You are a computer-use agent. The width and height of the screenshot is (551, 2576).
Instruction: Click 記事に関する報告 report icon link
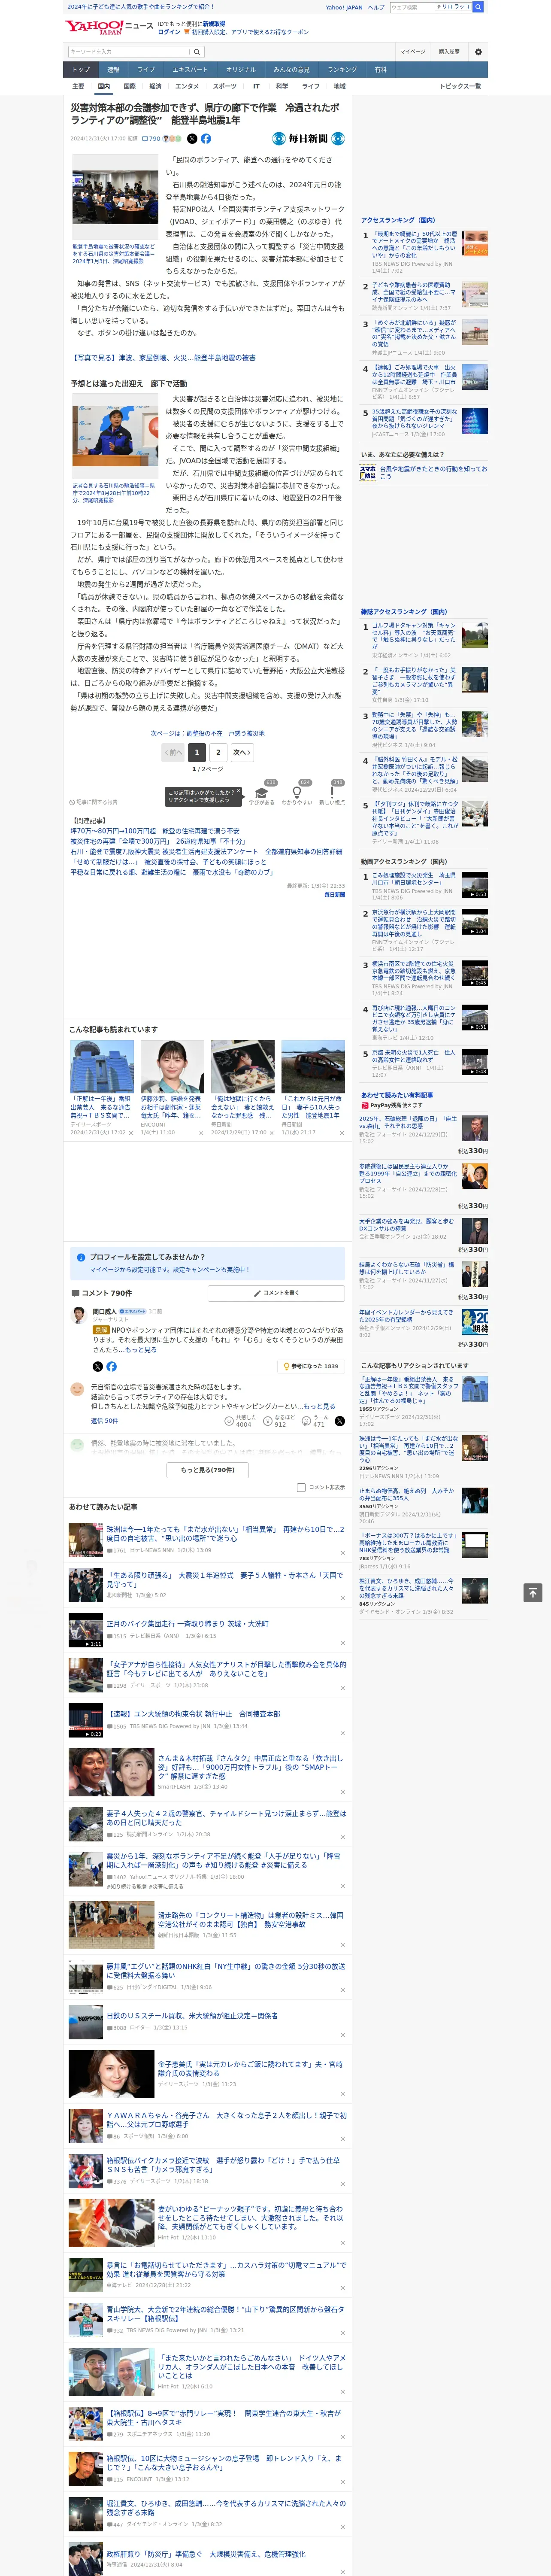point(93,802)
